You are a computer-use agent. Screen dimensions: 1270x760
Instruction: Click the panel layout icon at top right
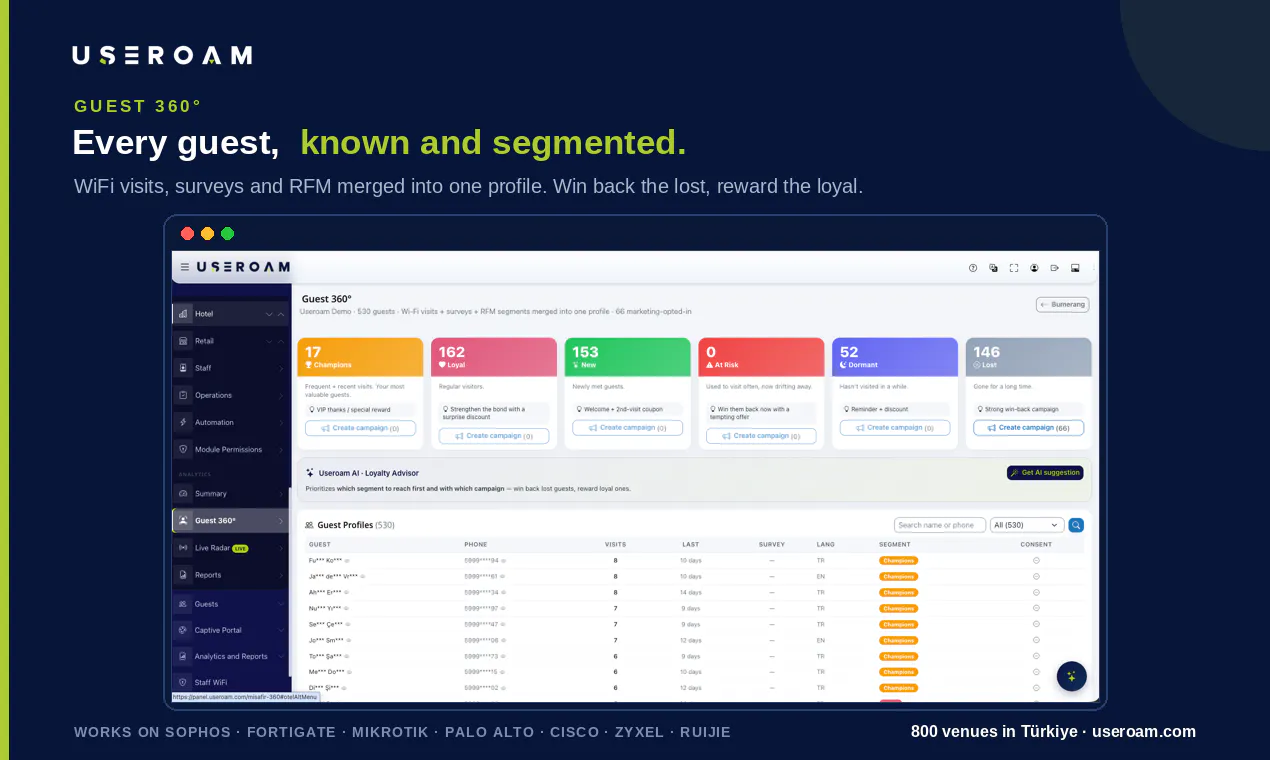point(1075,268)
